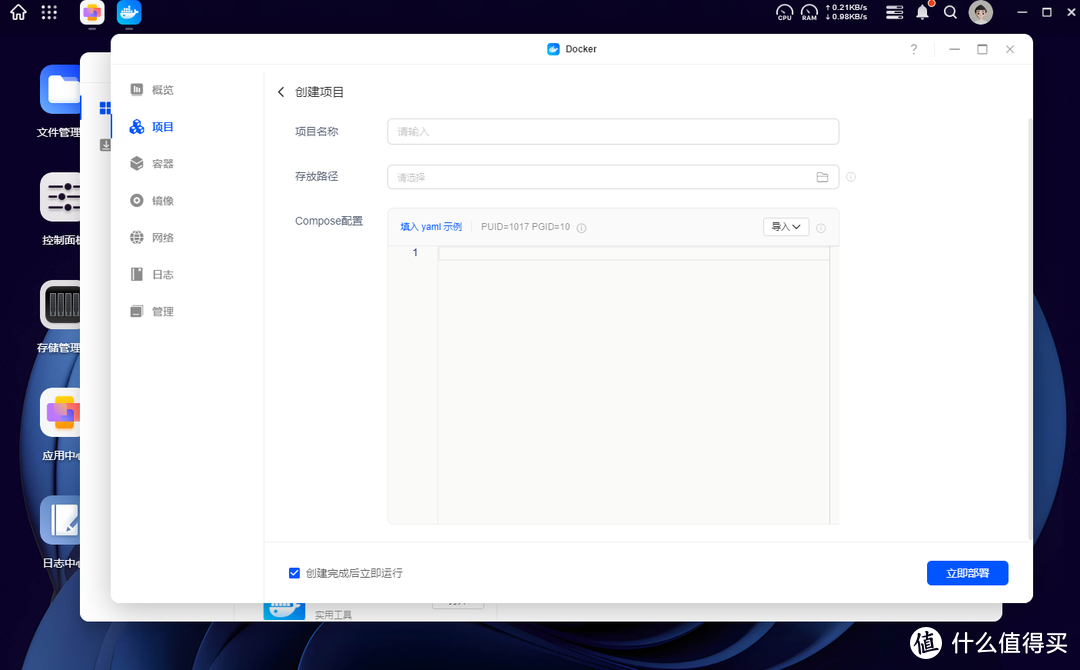Image resolution: width=1080 pixels, height=670 pixels.
Task: Open the 网络 network section
Action: [x=159, y=237]
